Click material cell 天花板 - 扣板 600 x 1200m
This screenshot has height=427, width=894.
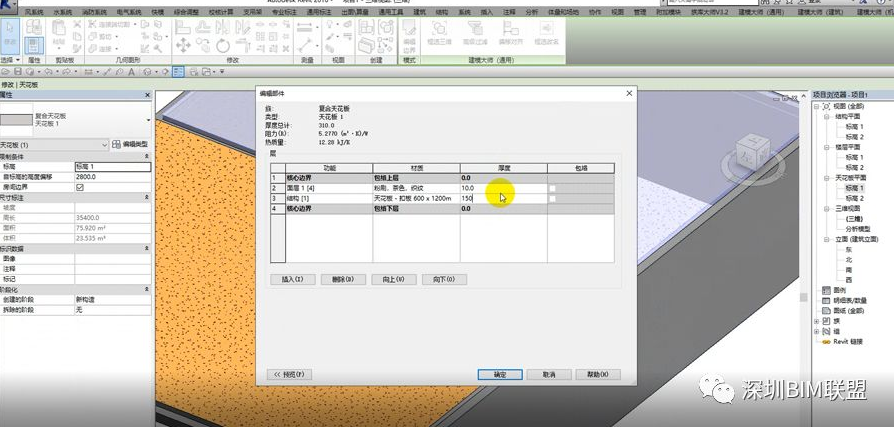(416, 198)
